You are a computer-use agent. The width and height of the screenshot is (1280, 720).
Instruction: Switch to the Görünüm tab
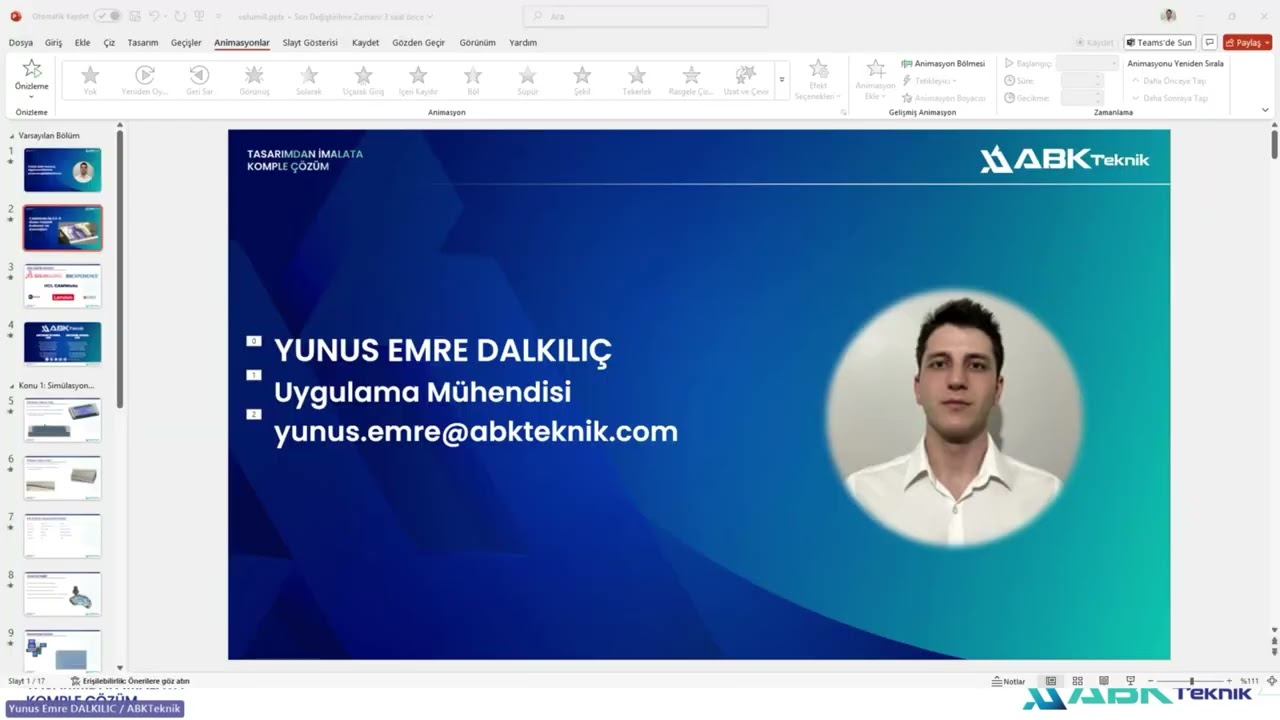[477, 43]
